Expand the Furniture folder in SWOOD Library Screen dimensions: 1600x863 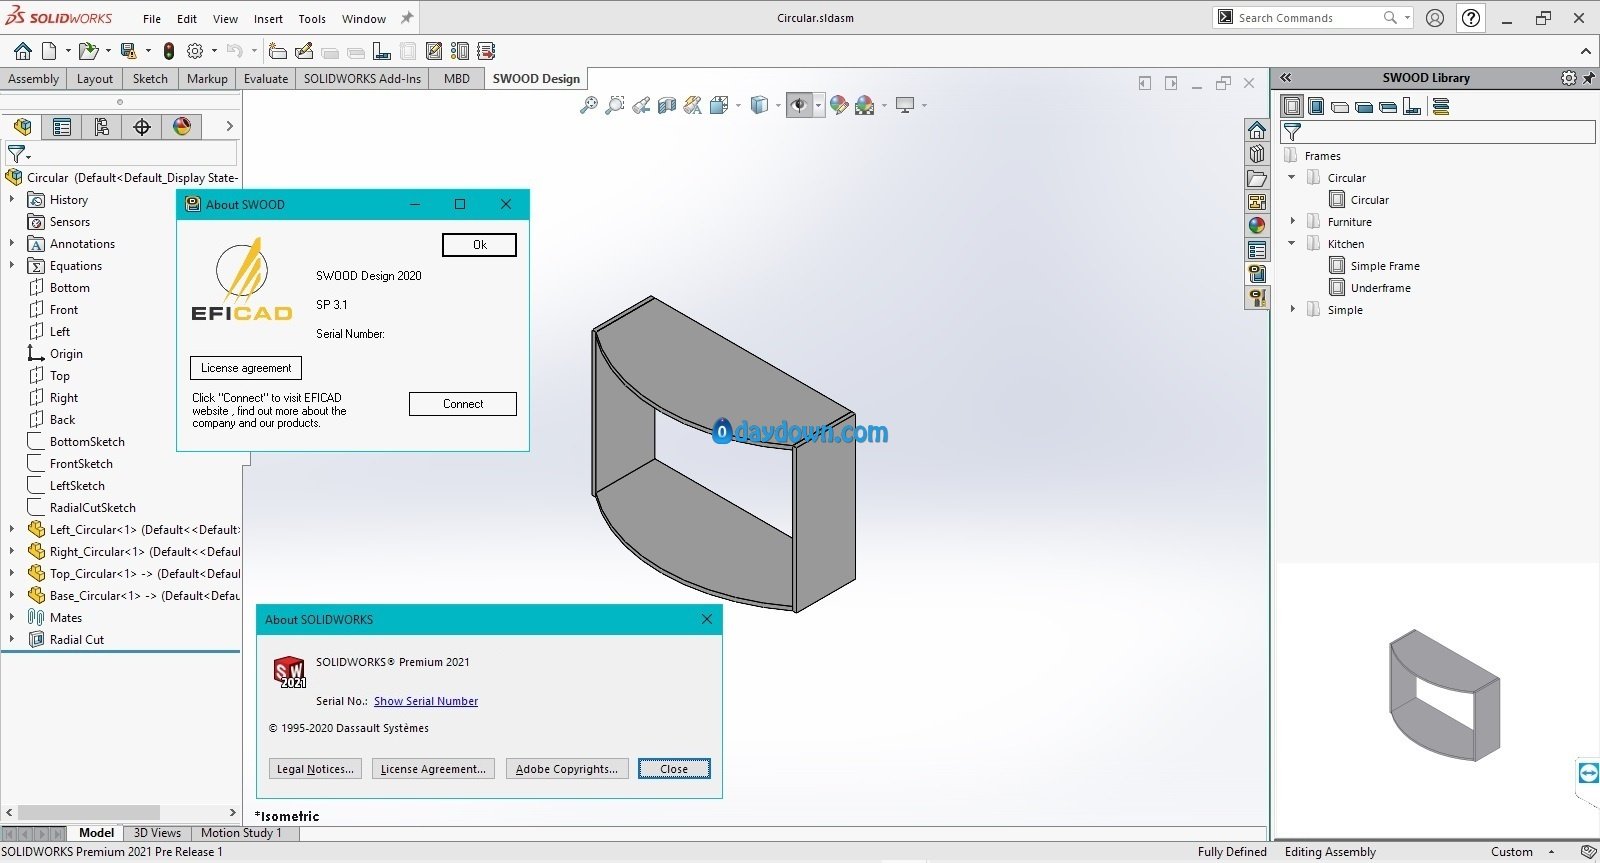coord(1292,222)
